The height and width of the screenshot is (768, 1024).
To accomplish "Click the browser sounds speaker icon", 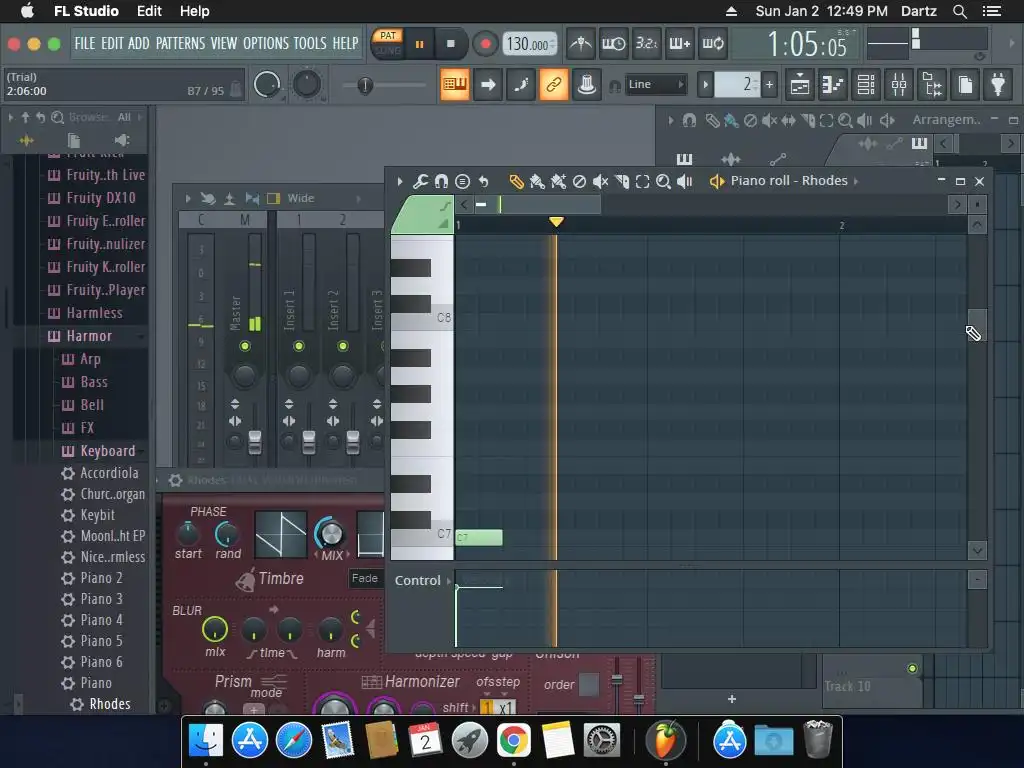I will pyautogui.click(x=121, y=140).
